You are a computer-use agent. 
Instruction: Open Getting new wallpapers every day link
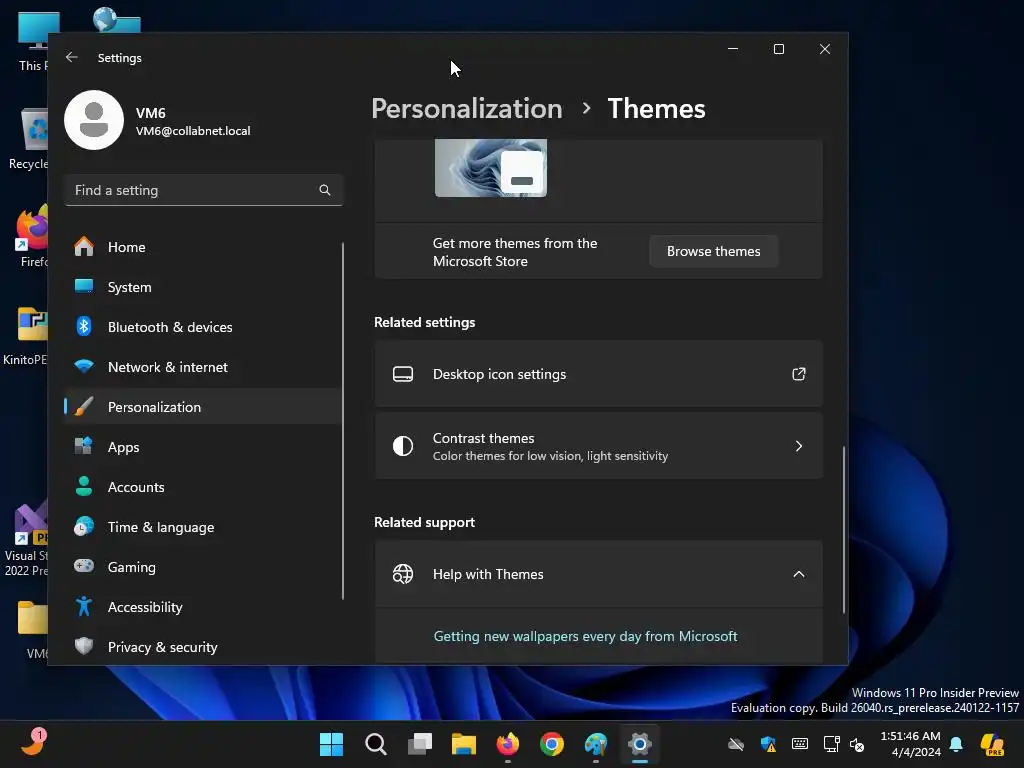(585, 636)
